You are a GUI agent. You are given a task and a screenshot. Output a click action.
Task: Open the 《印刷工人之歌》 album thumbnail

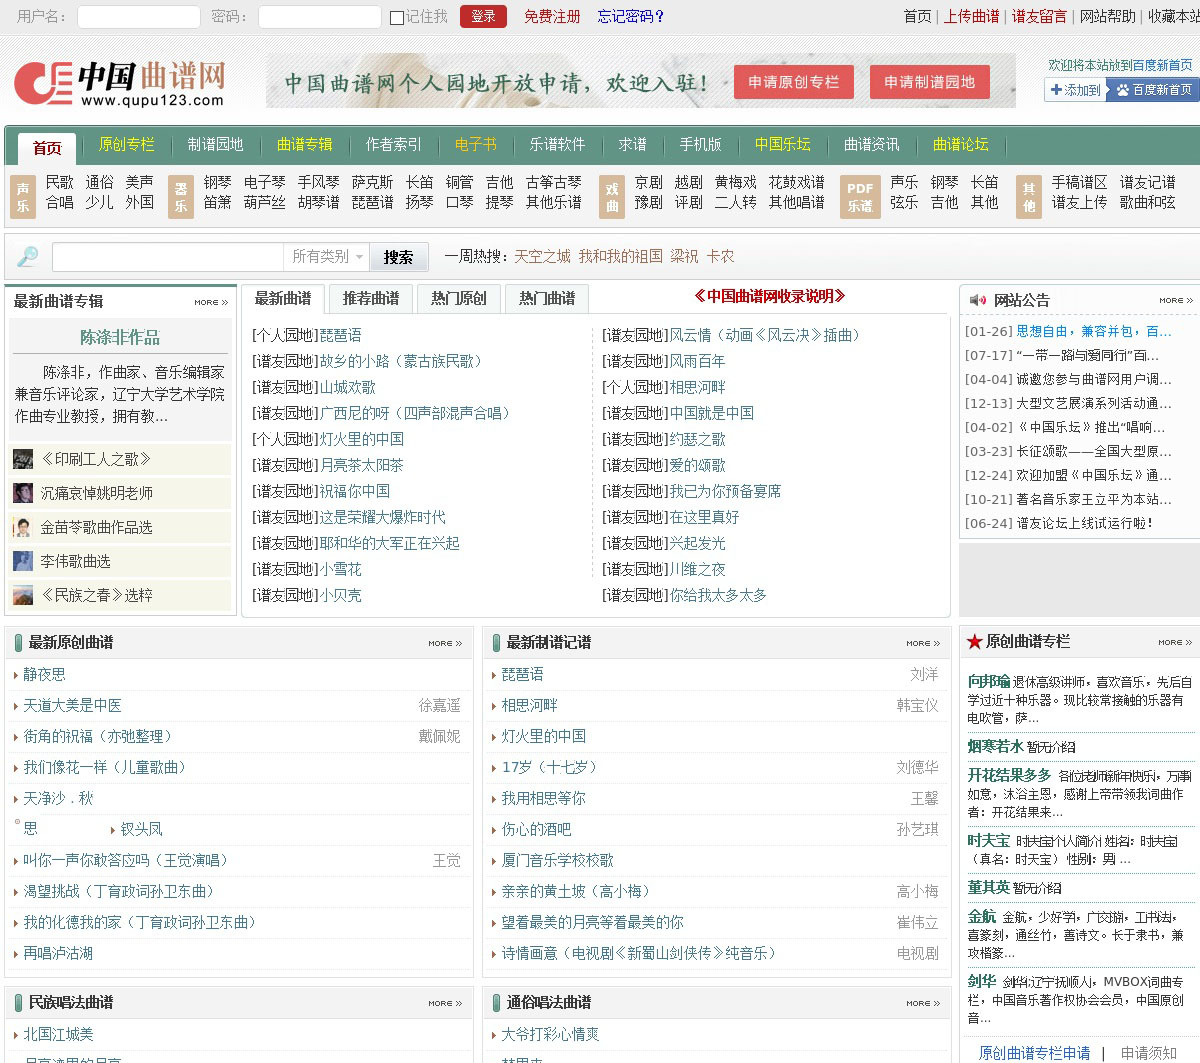(x=23, y=460)
